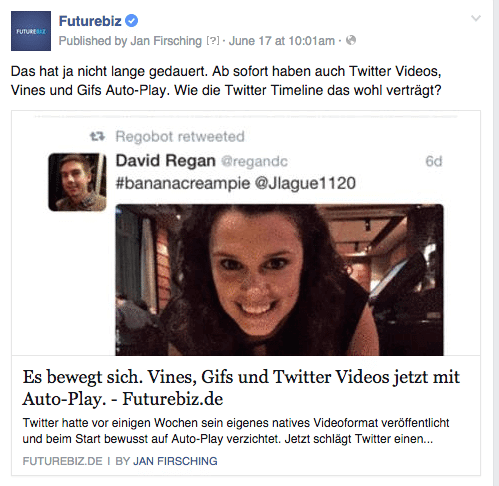This screenshot has height=486, width=499.
Task: Click the article description preview text
Action: click(236, 431)
